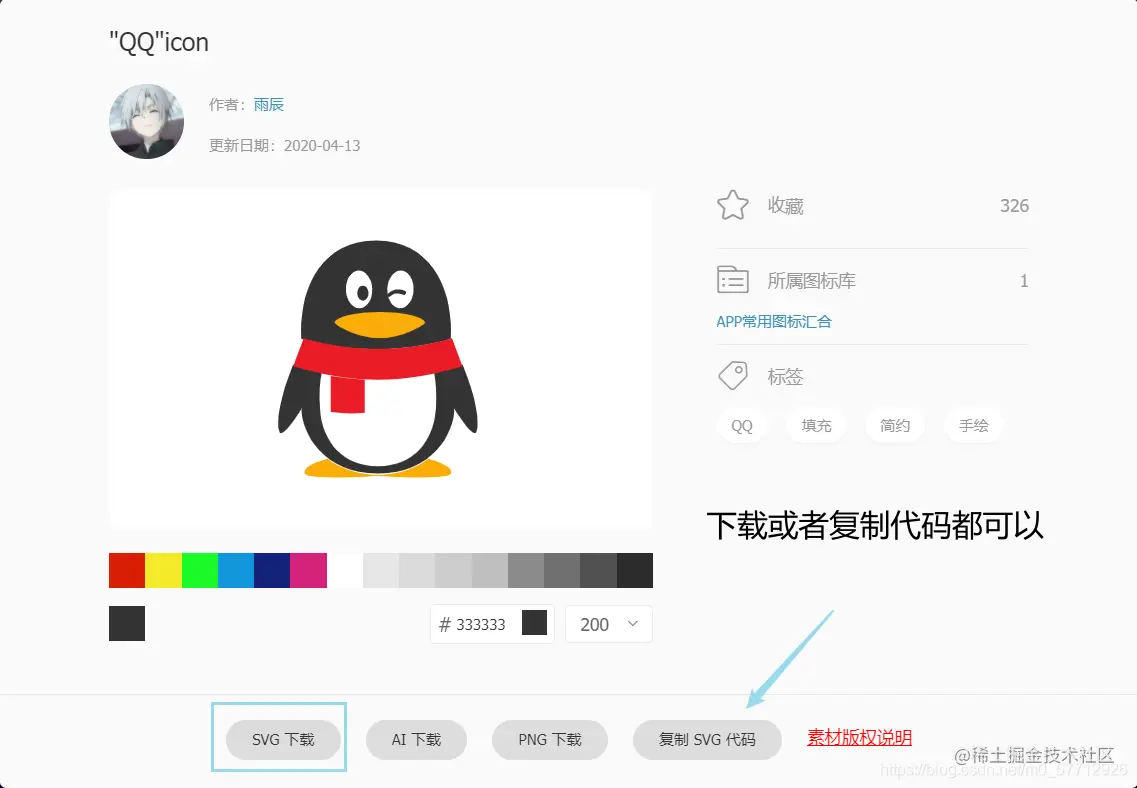Click the PNG 下载 button
Screen dimensions: 1137x788
[x=549, y=740]
